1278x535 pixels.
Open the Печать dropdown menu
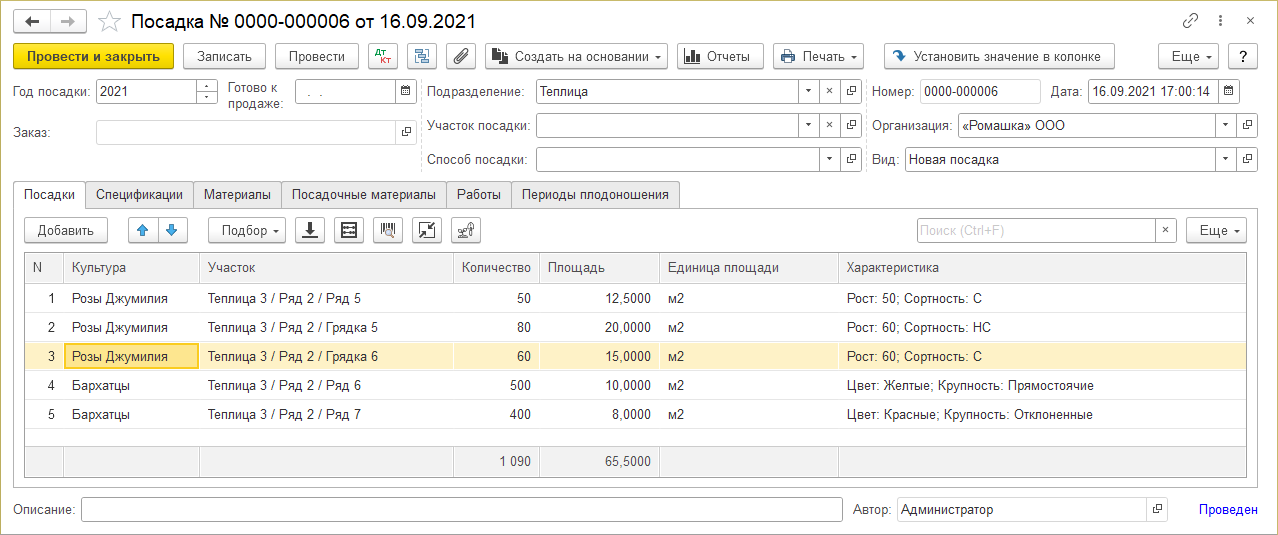point(818,57)
